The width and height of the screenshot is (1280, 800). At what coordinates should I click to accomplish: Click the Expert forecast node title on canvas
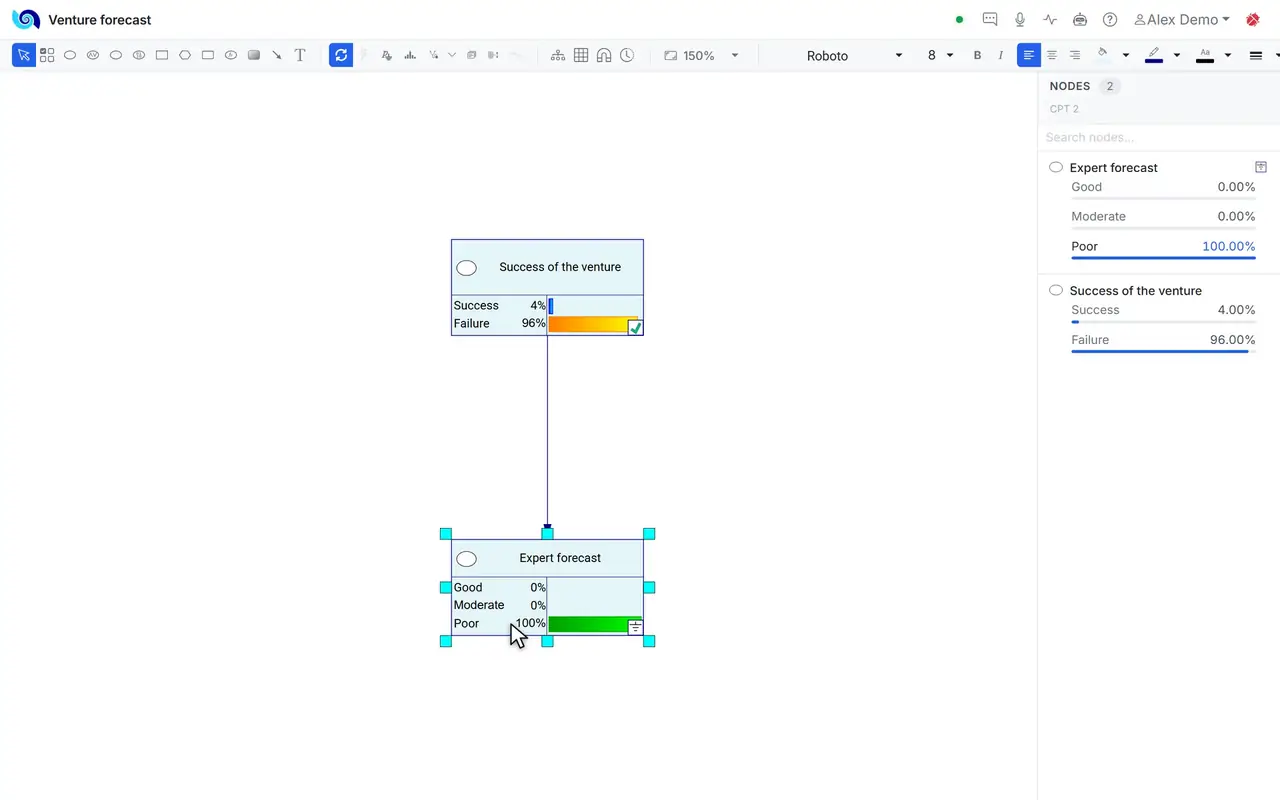[x=560, y=558]
